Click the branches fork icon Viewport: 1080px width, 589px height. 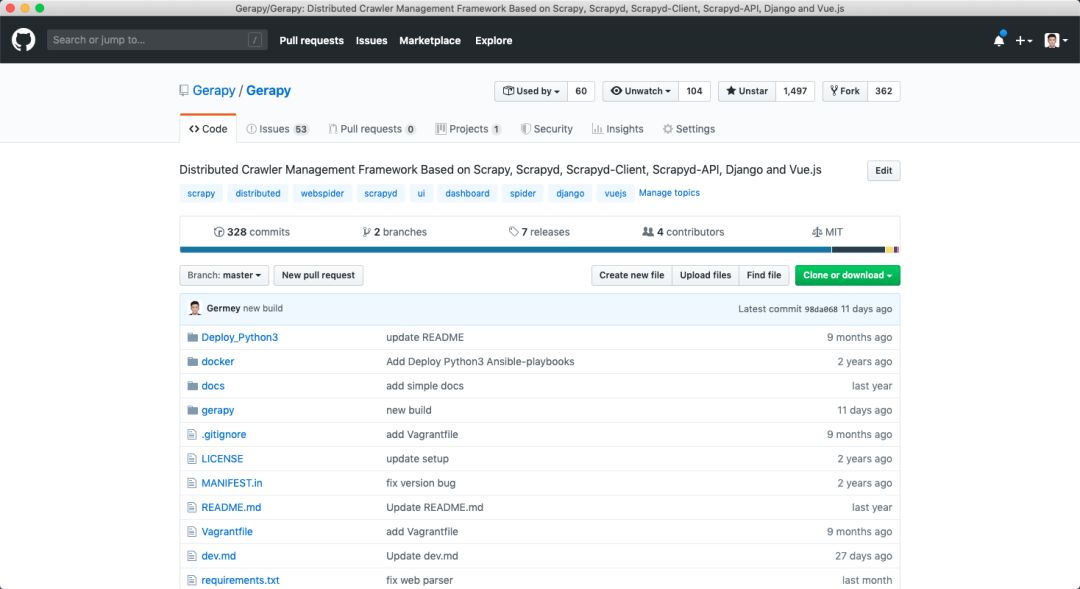366,232
